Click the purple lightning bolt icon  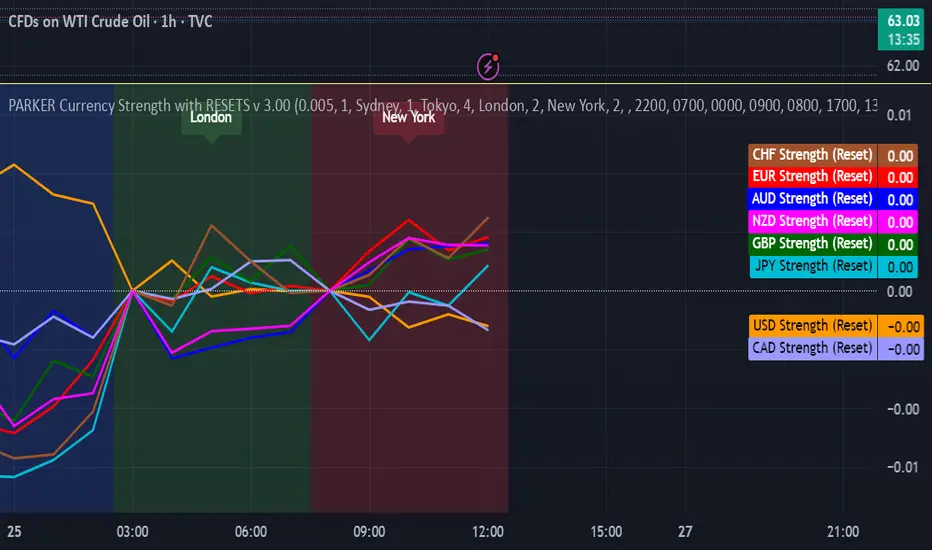click(490, 66)
